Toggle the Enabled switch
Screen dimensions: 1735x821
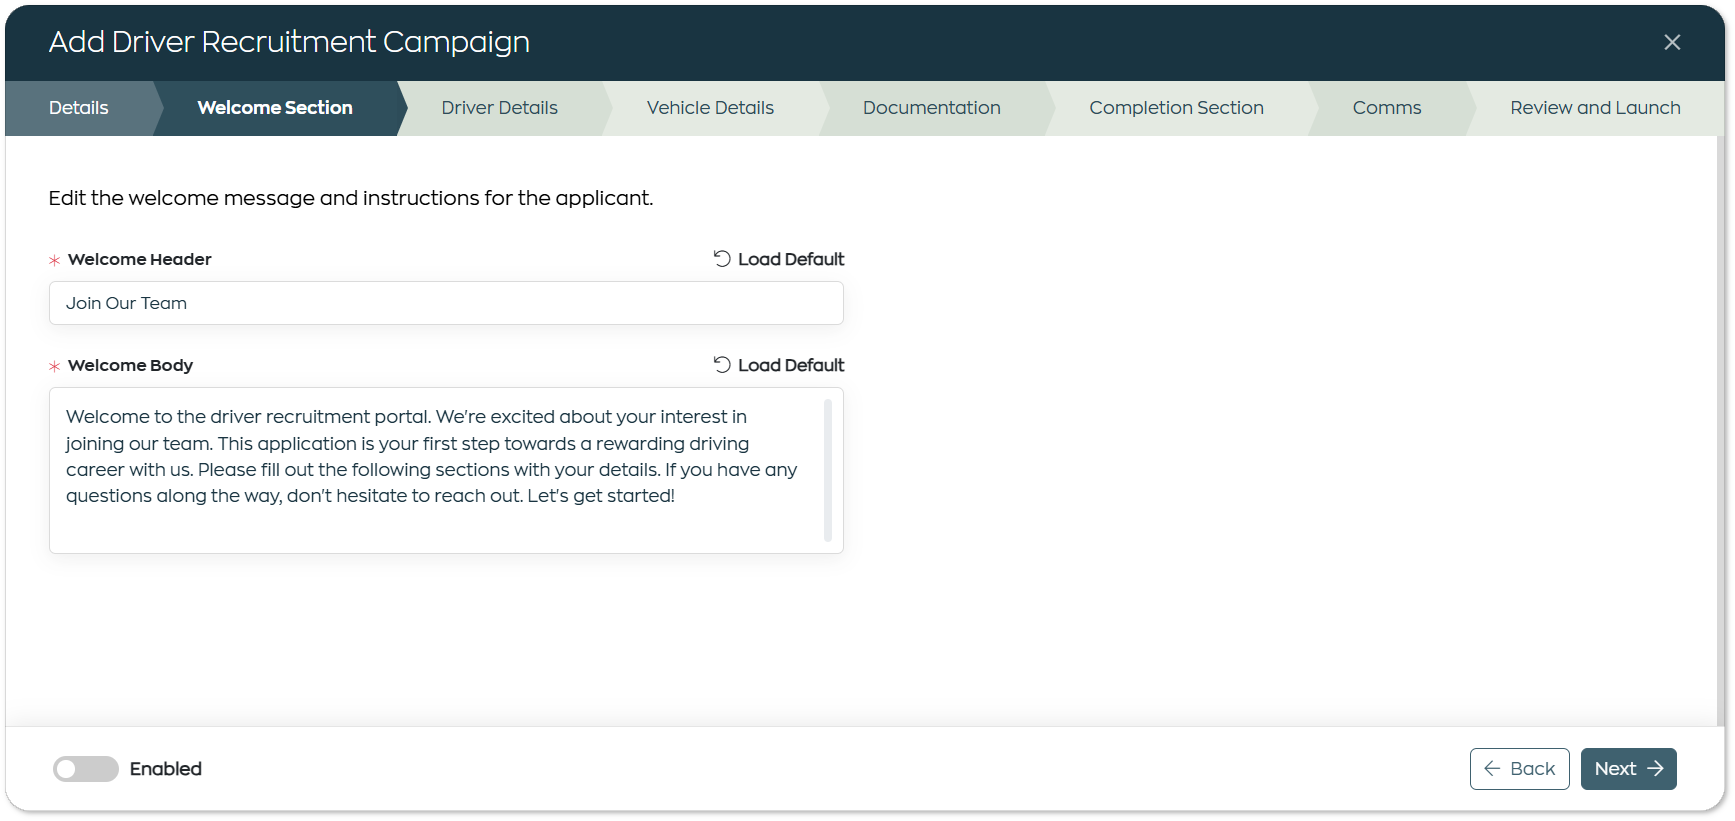click(85, 769)
